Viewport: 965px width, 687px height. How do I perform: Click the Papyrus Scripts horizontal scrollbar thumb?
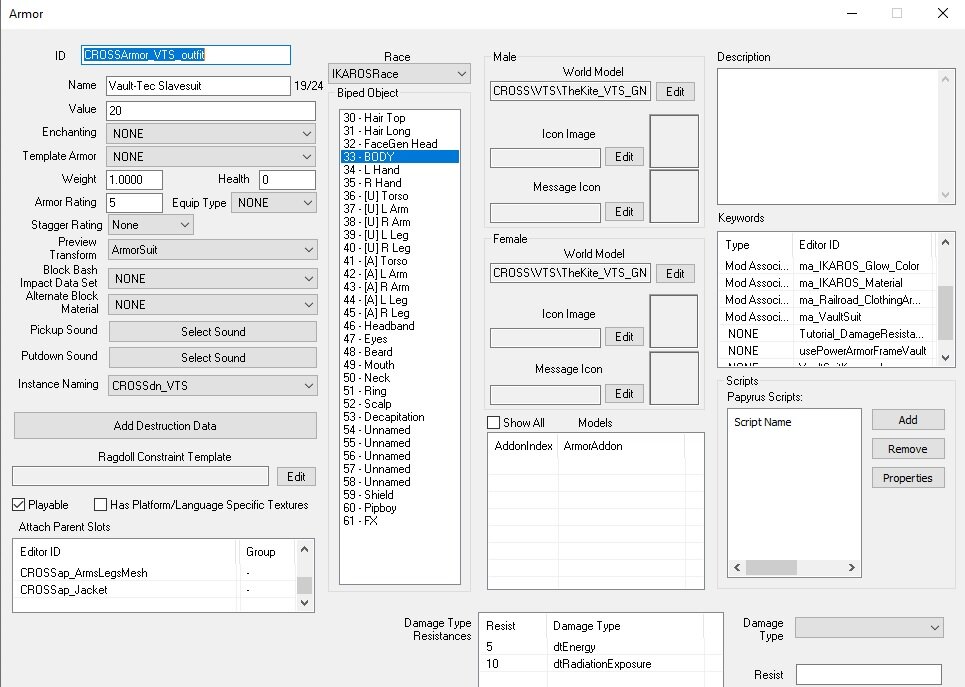coord(771,568)
